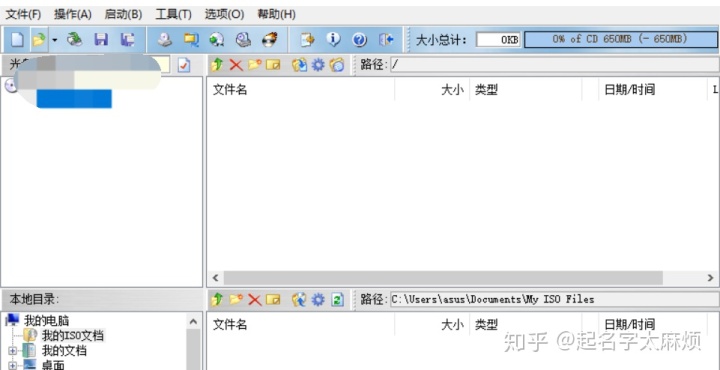The width and height of the screenshot is (720, 370).
Task: Go up one level in local pane
Action: [x=217, y=300]
